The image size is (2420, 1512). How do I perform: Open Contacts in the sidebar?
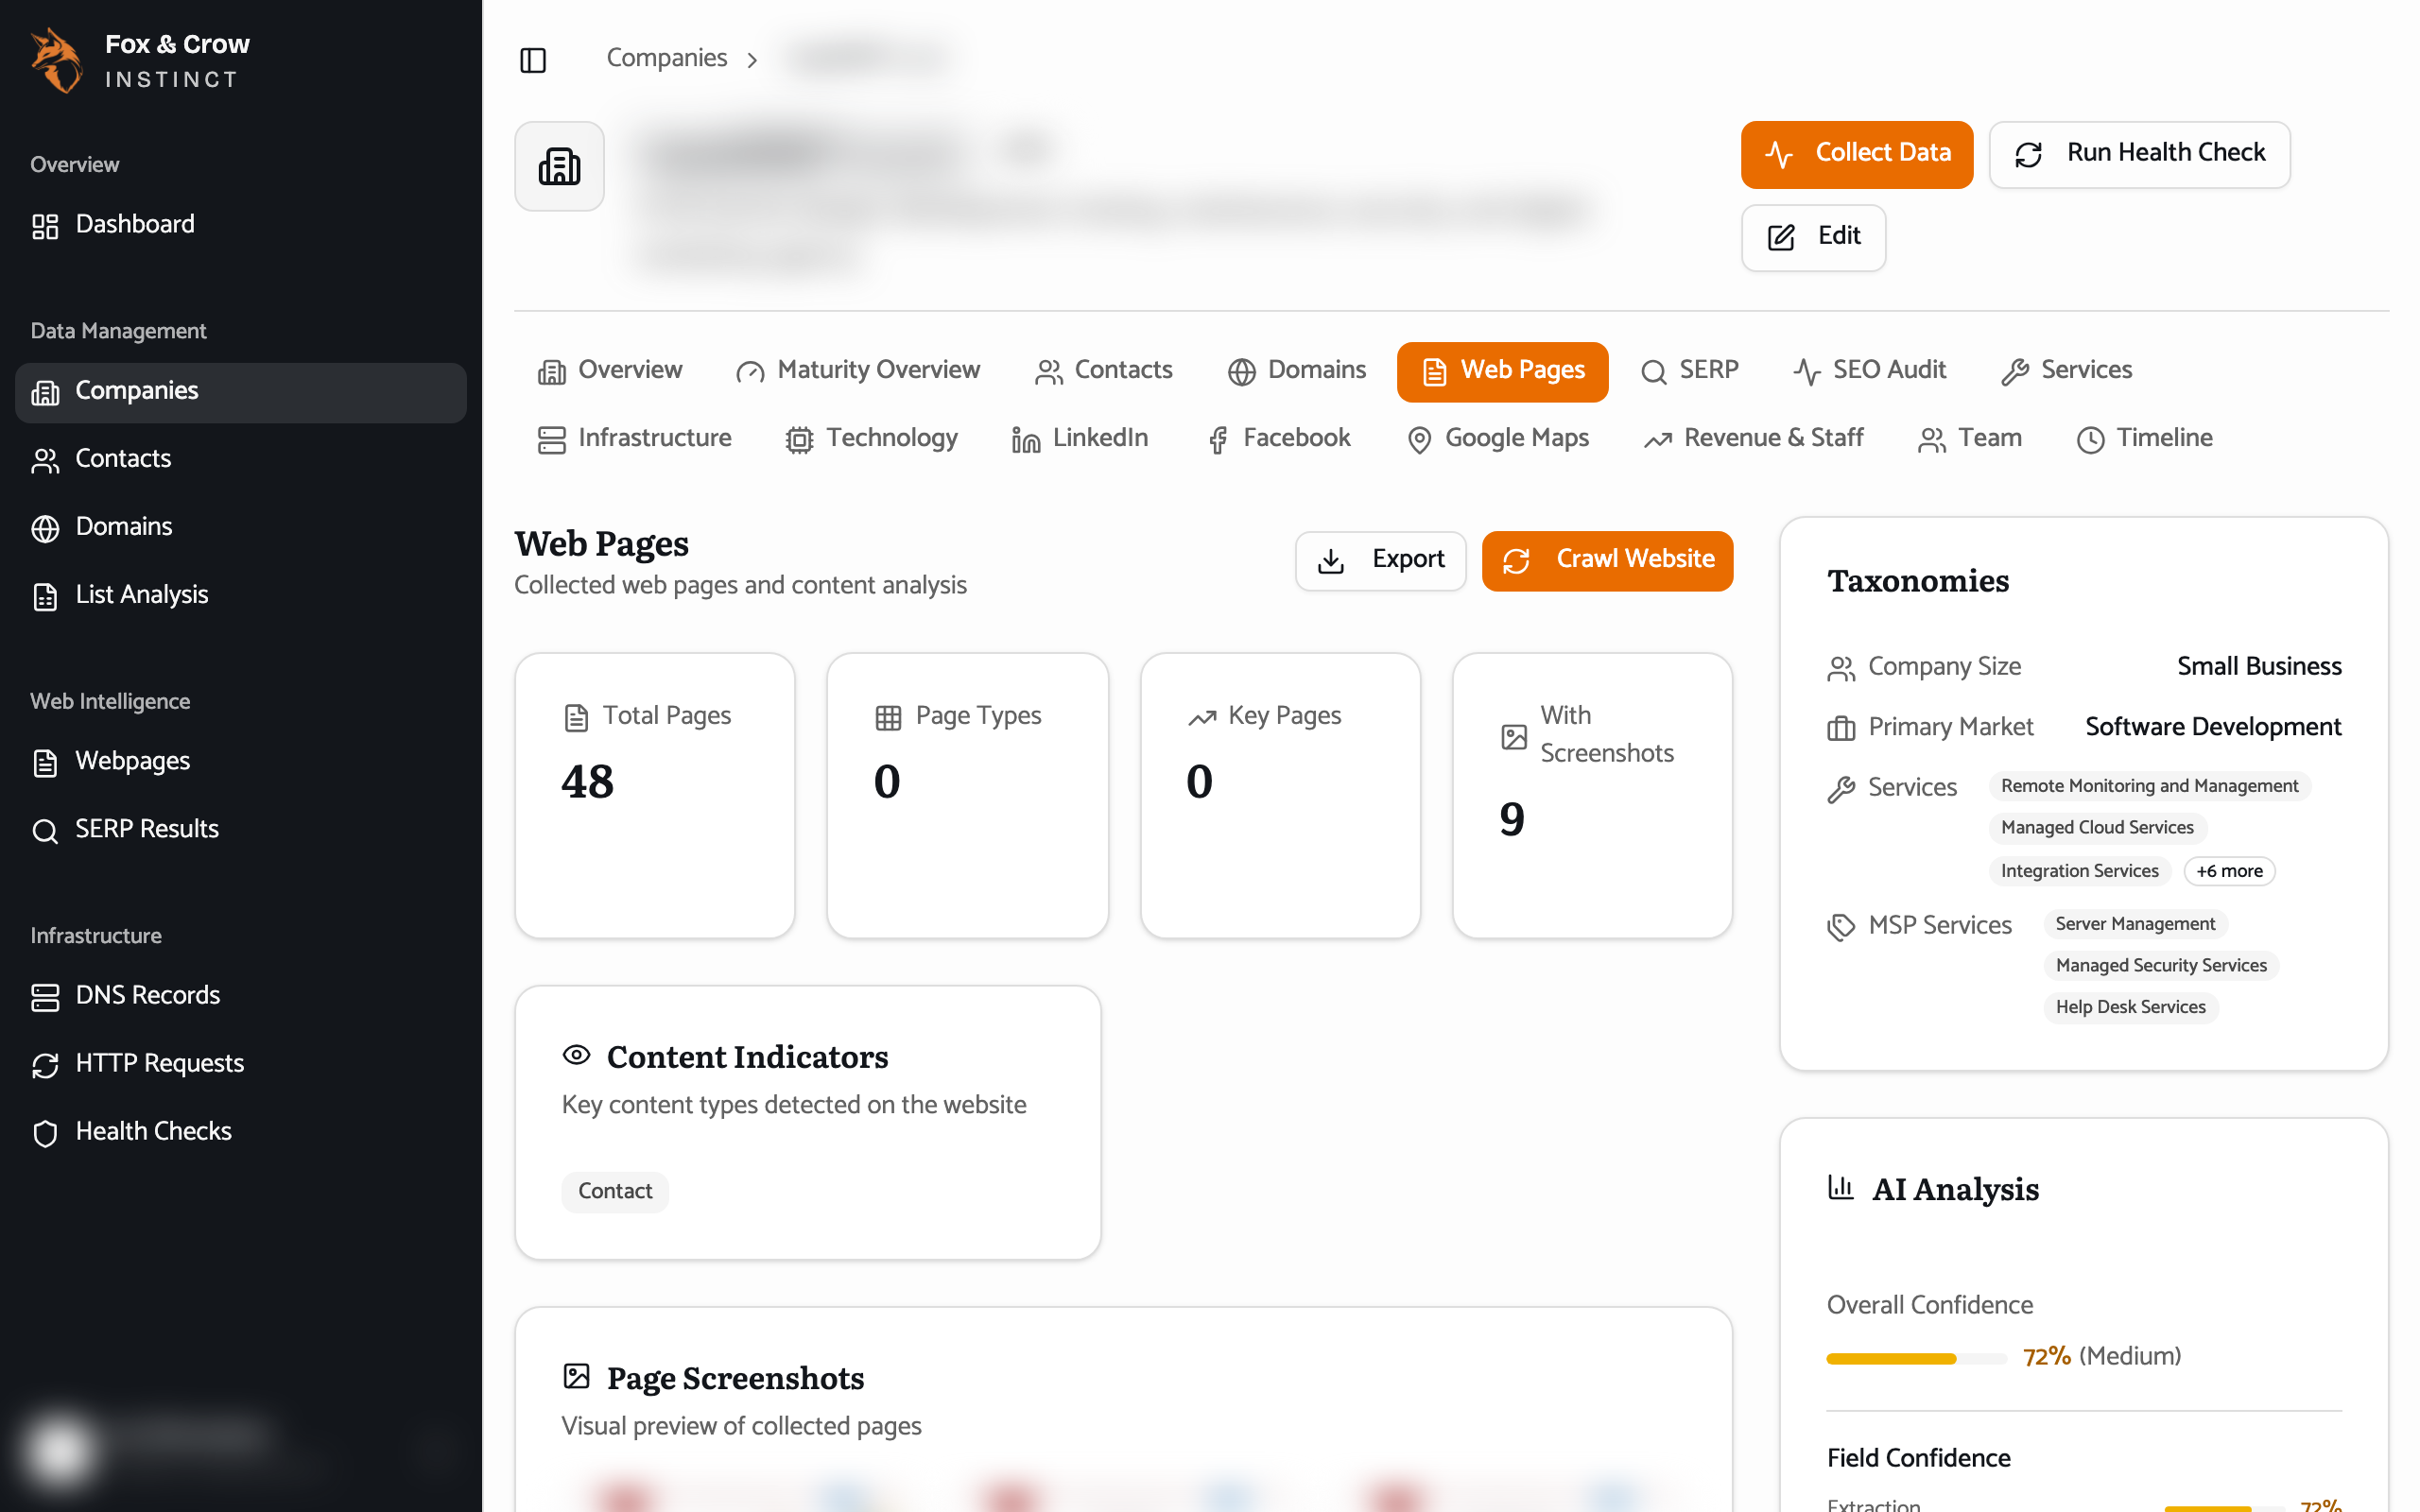click(x=240, y=459)
